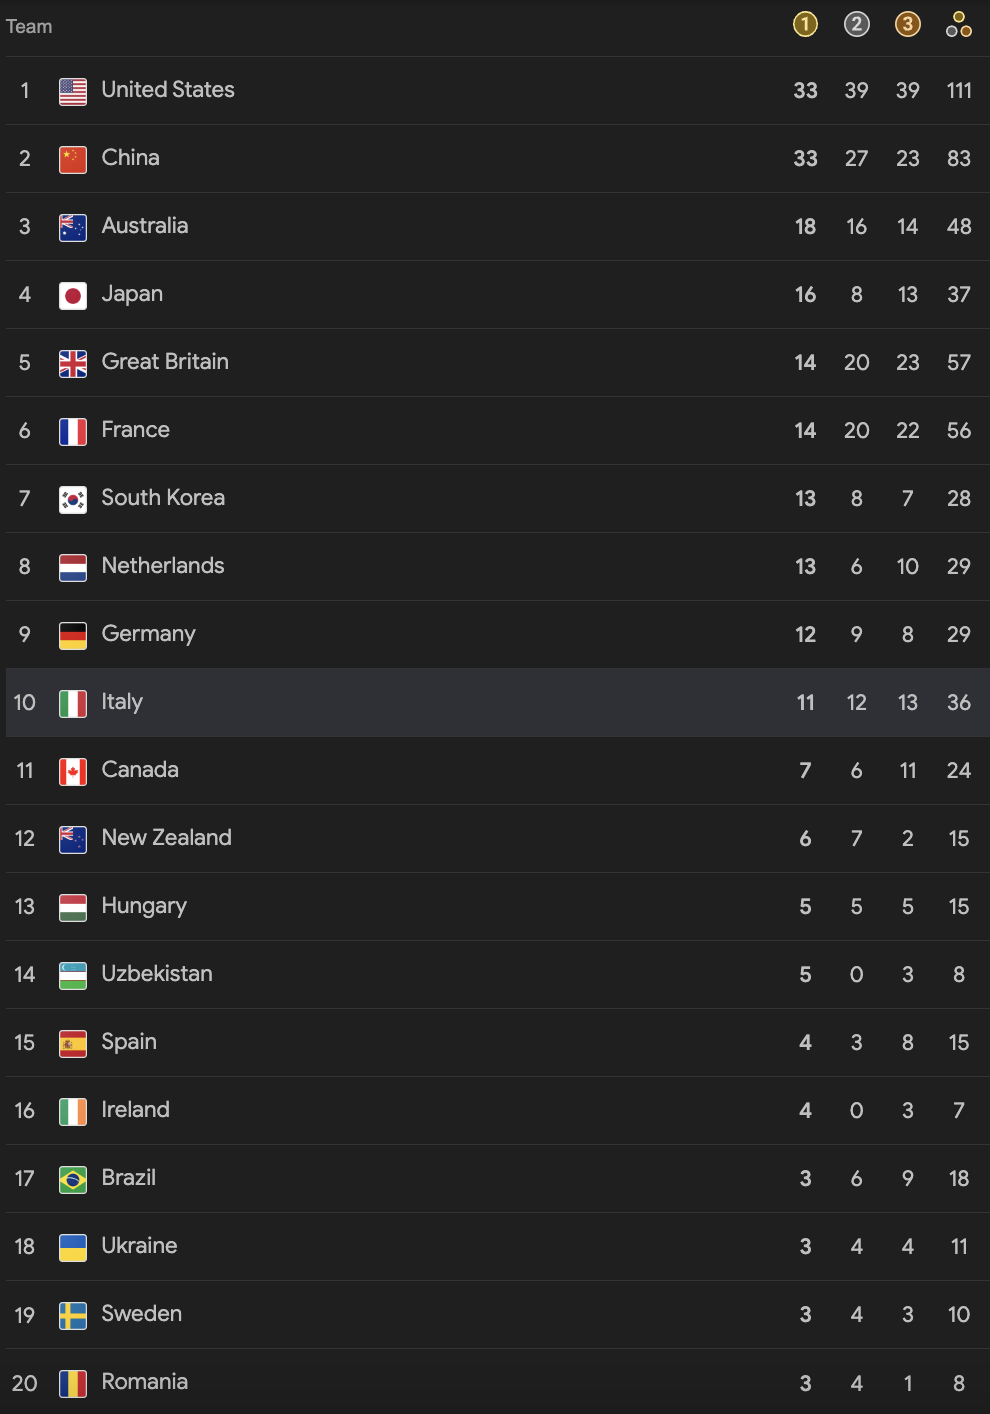This screenshot has height=1414, width=990.
Task: Open the Australia team link
Action: (145, 226)
